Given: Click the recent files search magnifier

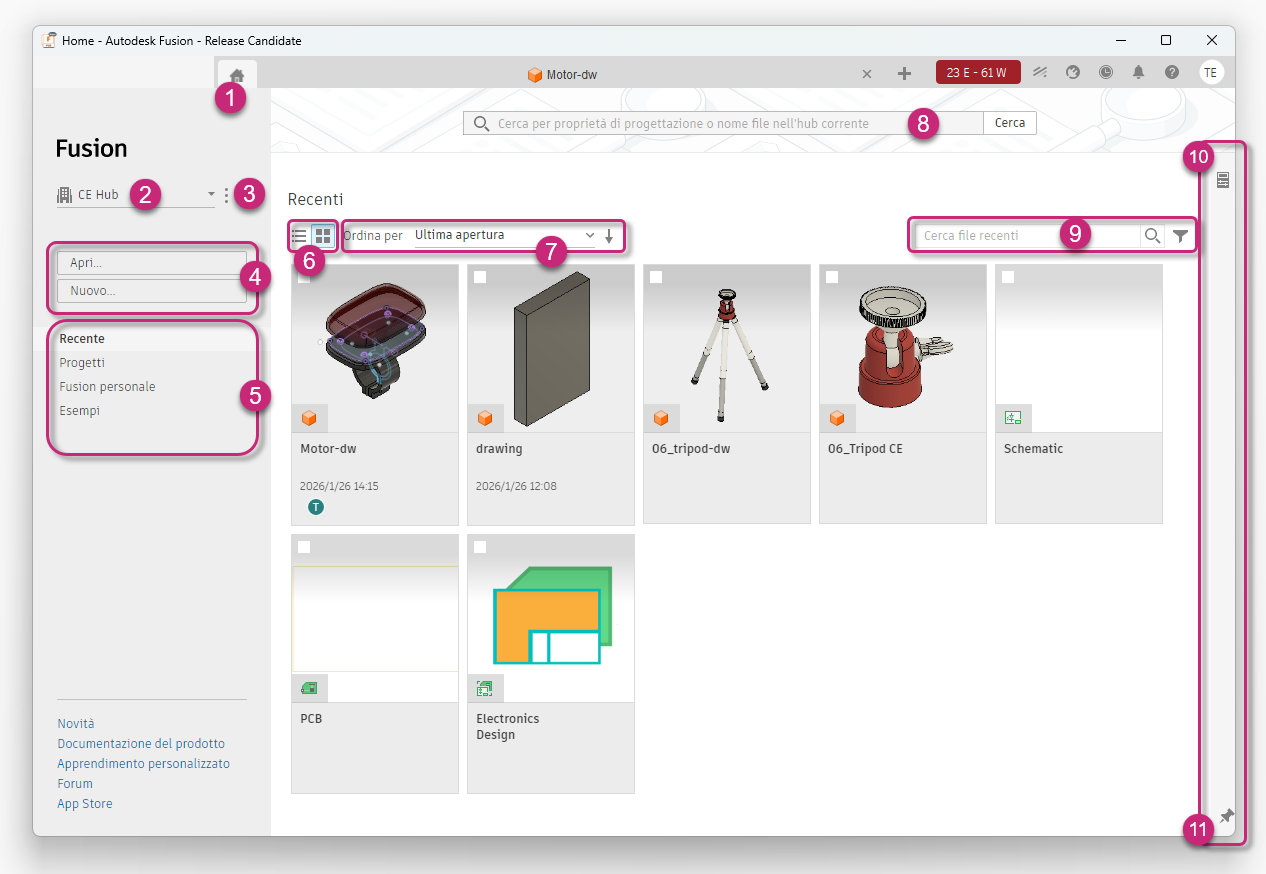Looking at the screenshot, I should (1152, 236).
